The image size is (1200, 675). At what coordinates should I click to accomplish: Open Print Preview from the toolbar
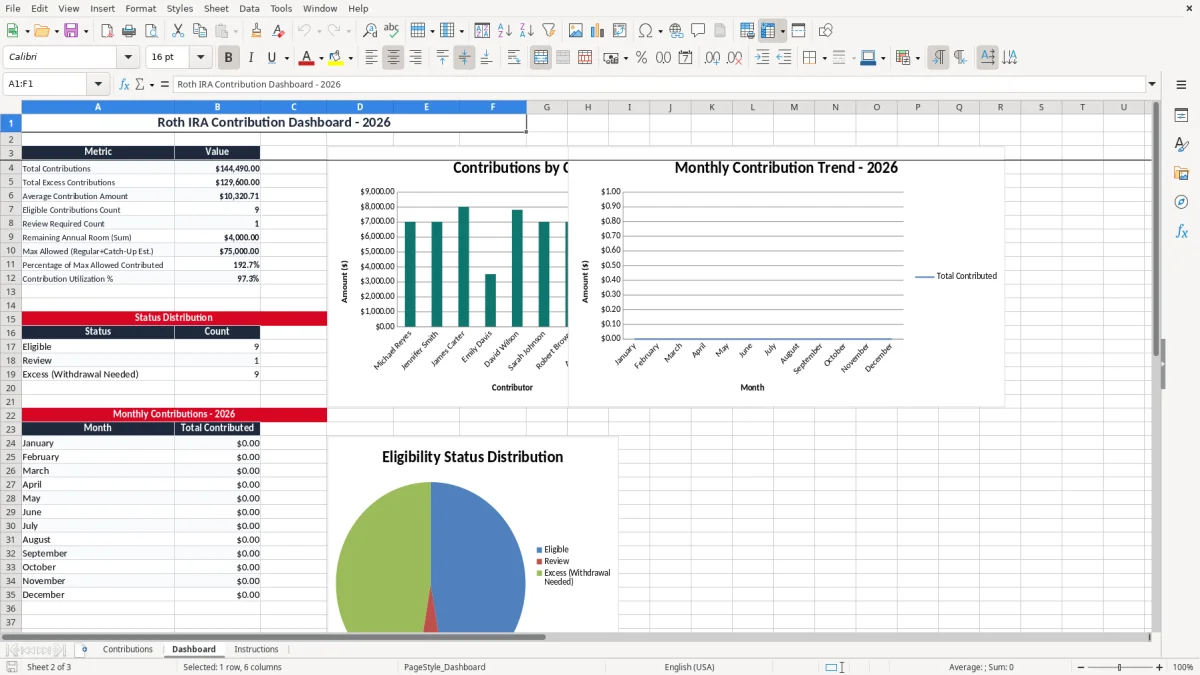[x=151, y=31]
